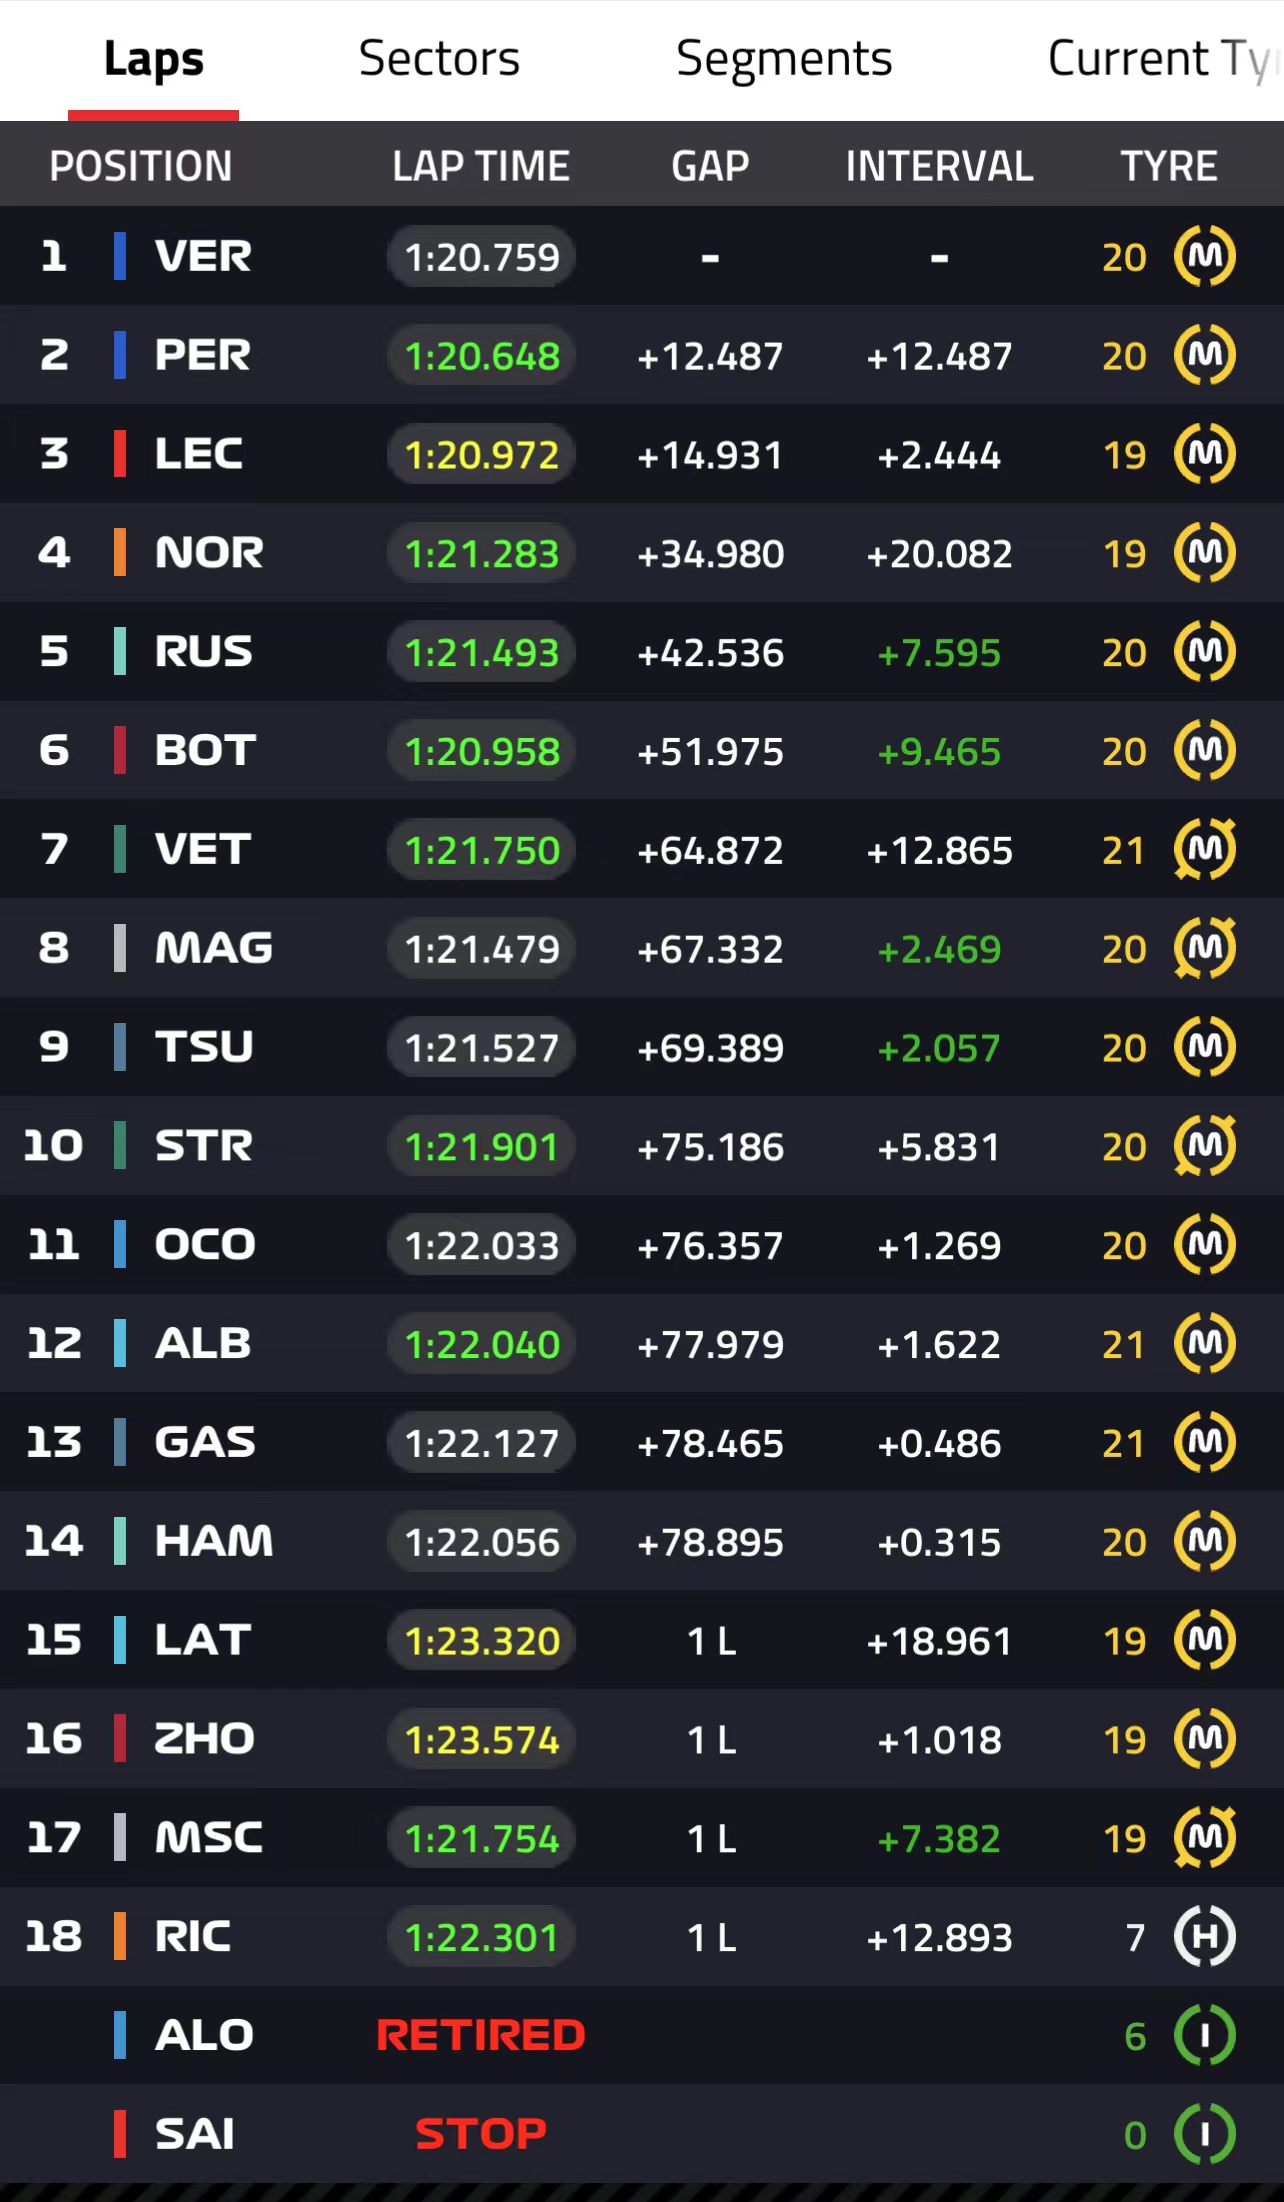Open the Segments tab
Image resolution: width=1284 pixels, height=2202 pixels.
point(784,59)
